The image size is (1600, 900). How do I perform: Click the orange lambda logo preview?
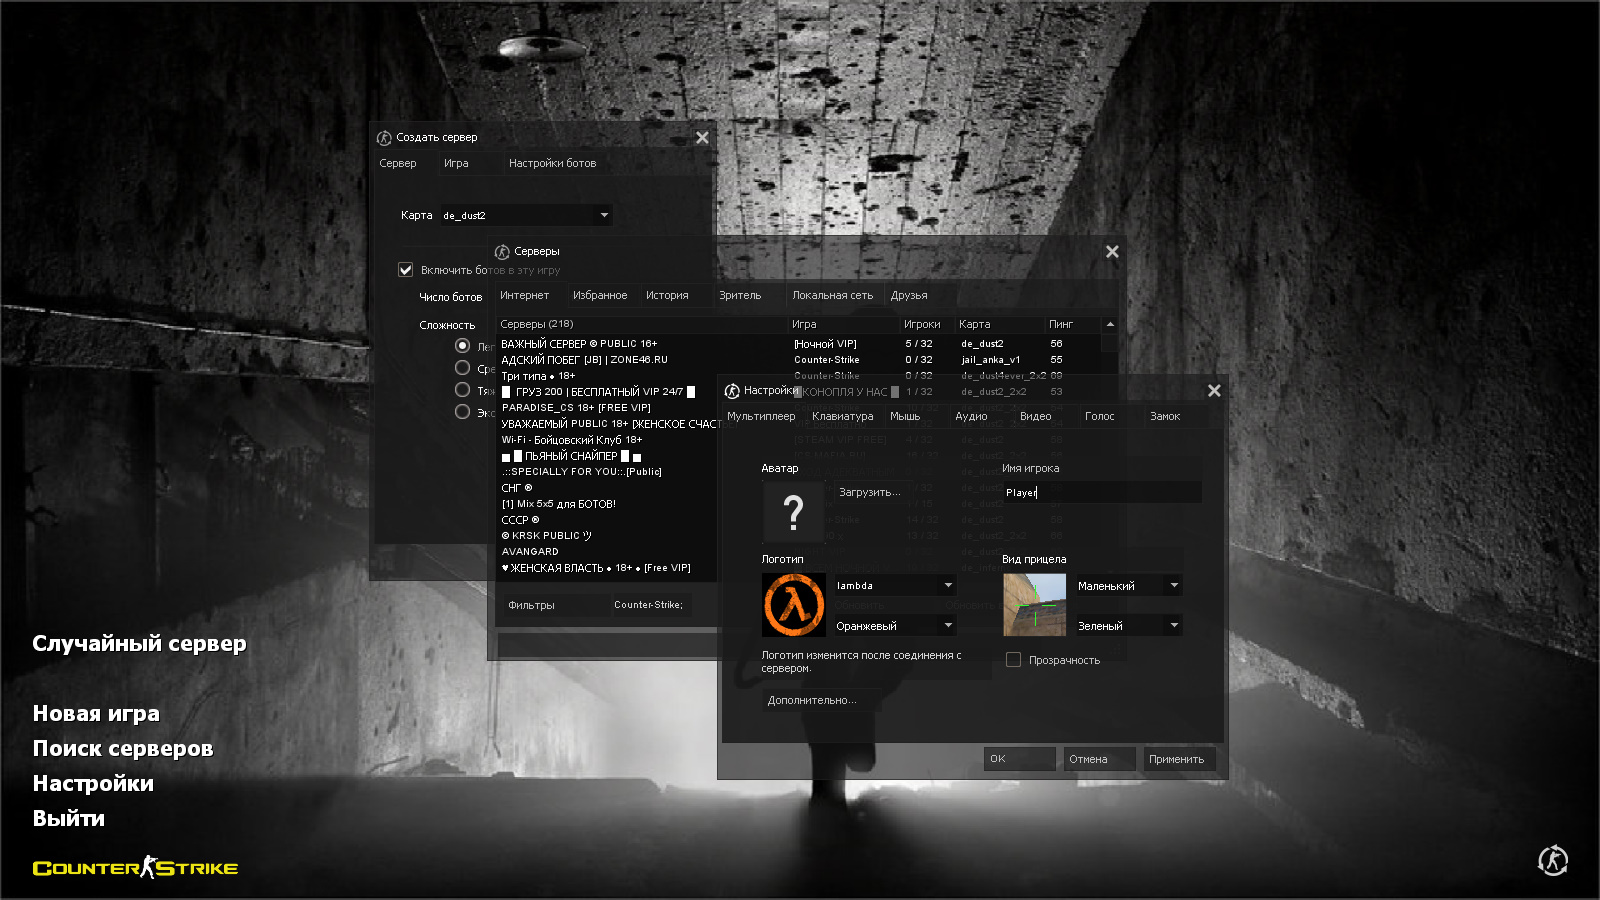794,605
